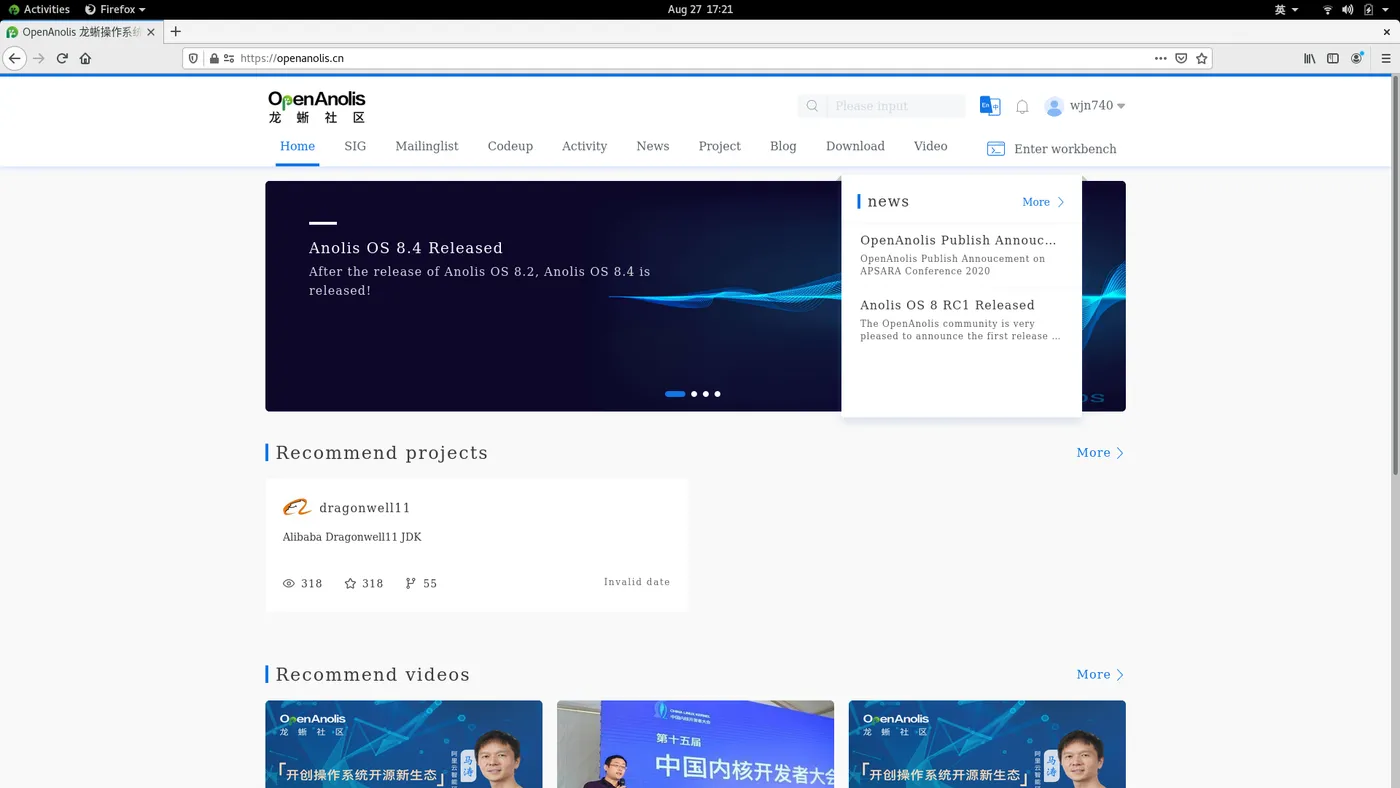Click the fork icon of dragonwell11
Viewport: 1400px width, 788px height.
tap(410, 583)
